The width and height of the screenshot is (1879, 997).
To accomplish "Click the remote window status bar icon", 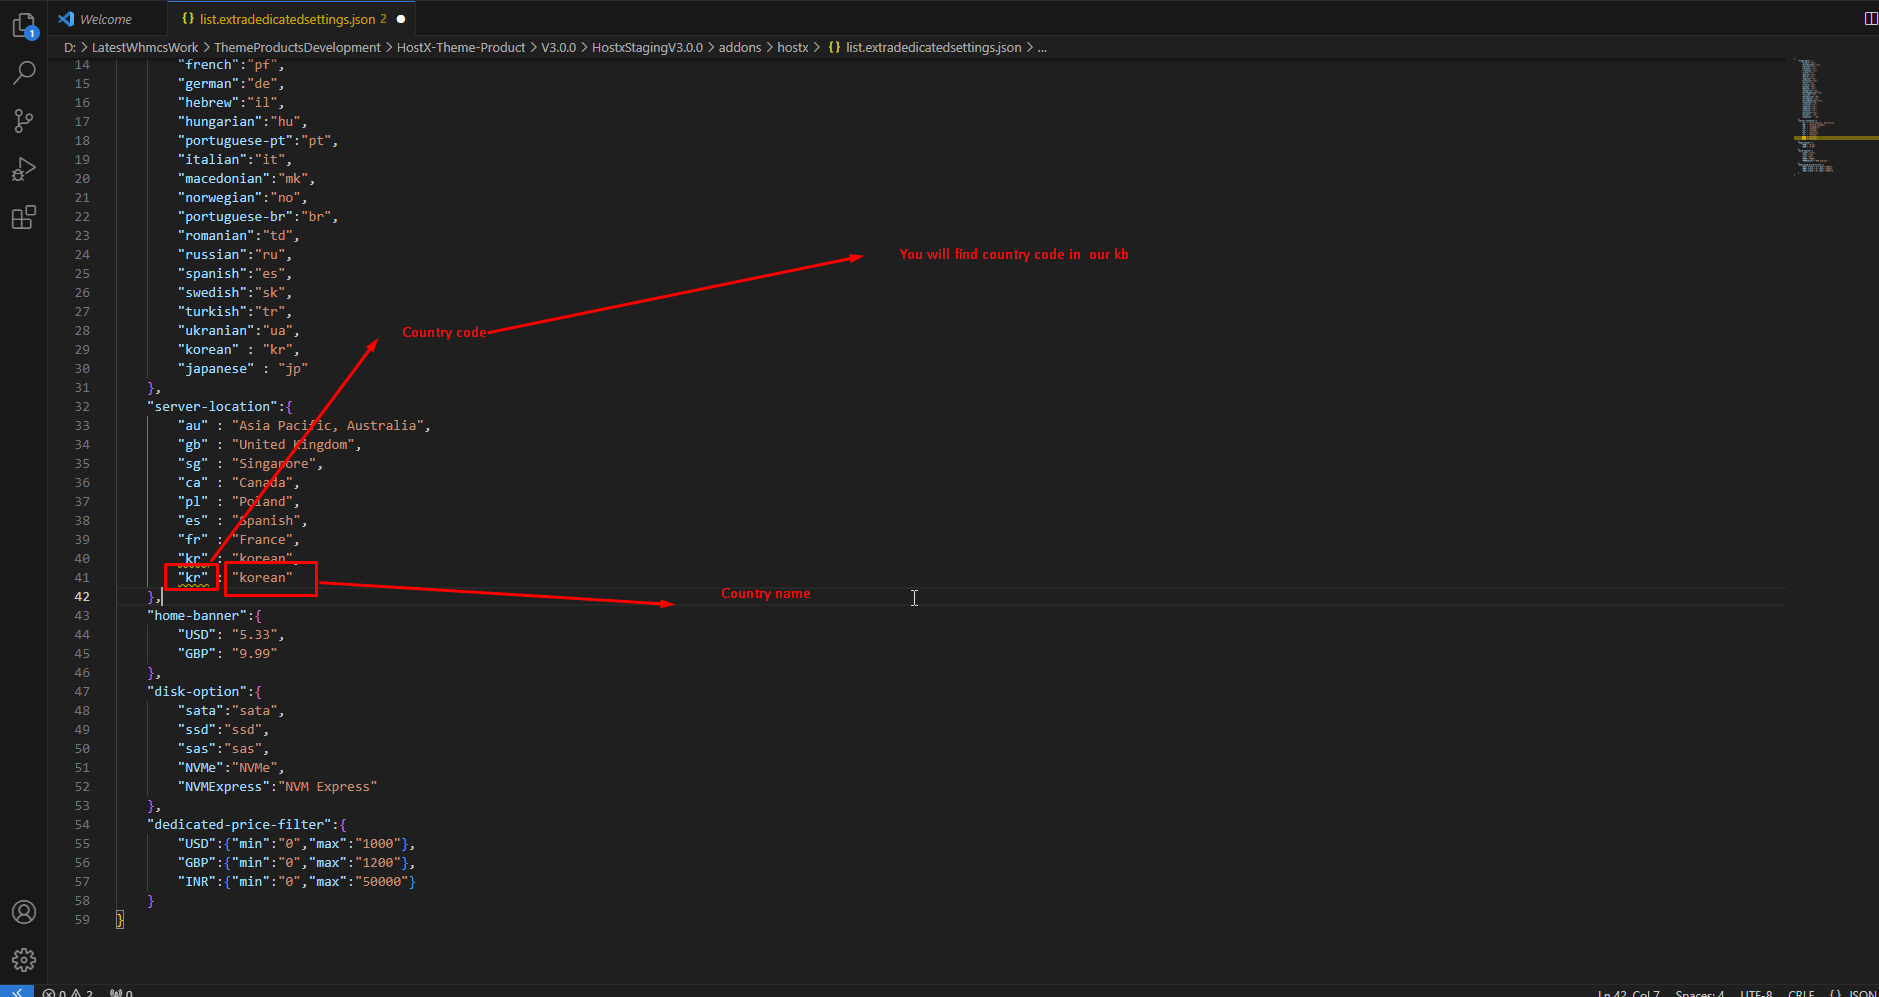I will pyautogui.click(x=17, y=992).
